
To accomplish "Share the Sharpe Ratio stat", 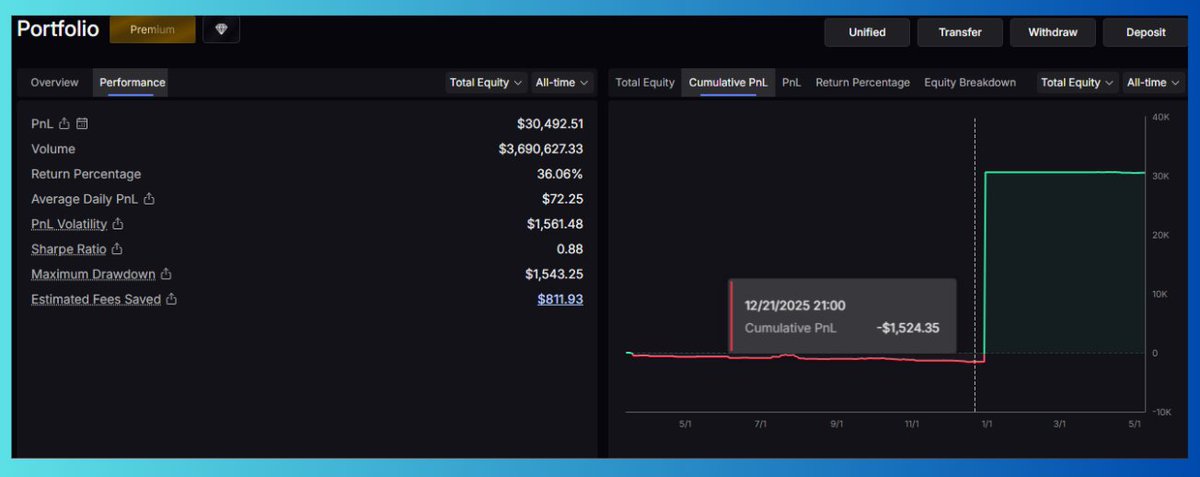I will point(116,249).
